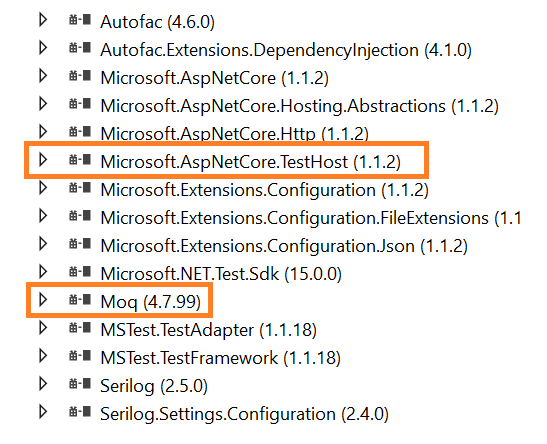Expand Microsoft.AspNetCore.Http dependency arrow
The image size is (547, 444).
tap(43, 131)
